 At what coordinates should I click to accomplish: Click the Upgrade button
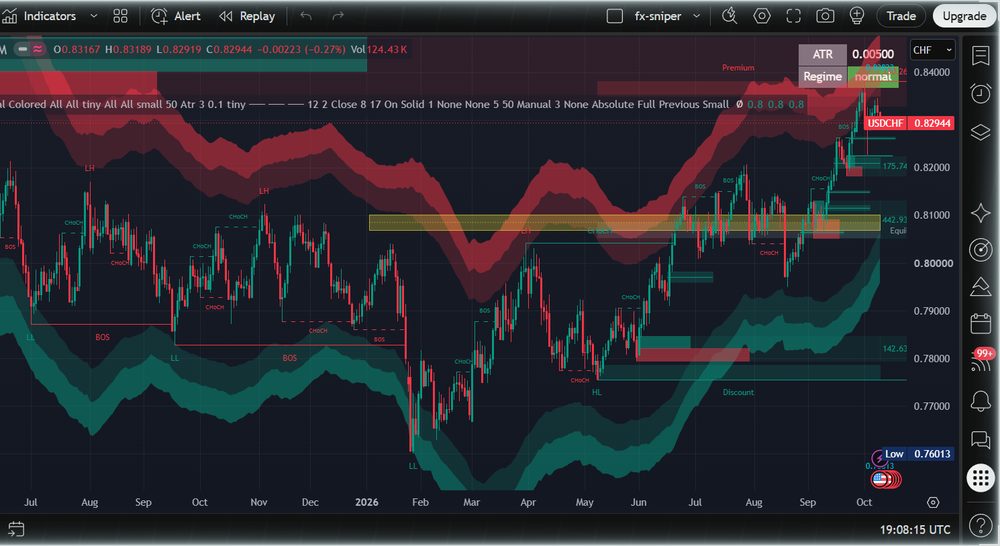(x=964, y=16)
